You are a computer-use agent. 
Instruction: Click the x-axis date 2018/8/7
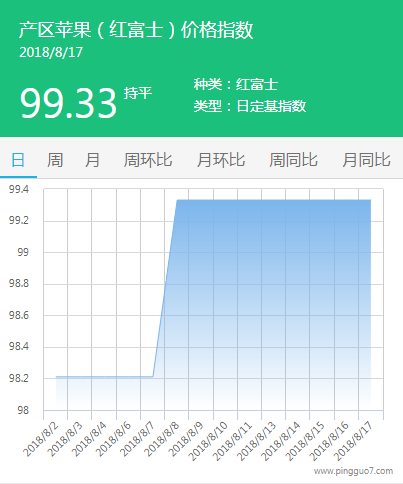(x=137, y=439)
